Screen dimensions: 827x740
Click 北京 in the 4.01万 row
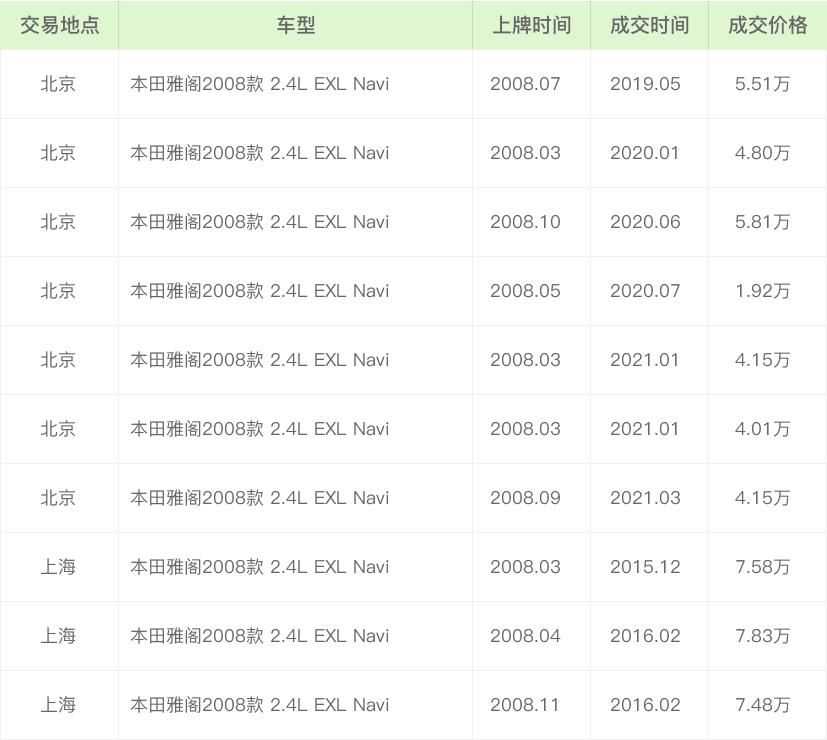point(58,429)
